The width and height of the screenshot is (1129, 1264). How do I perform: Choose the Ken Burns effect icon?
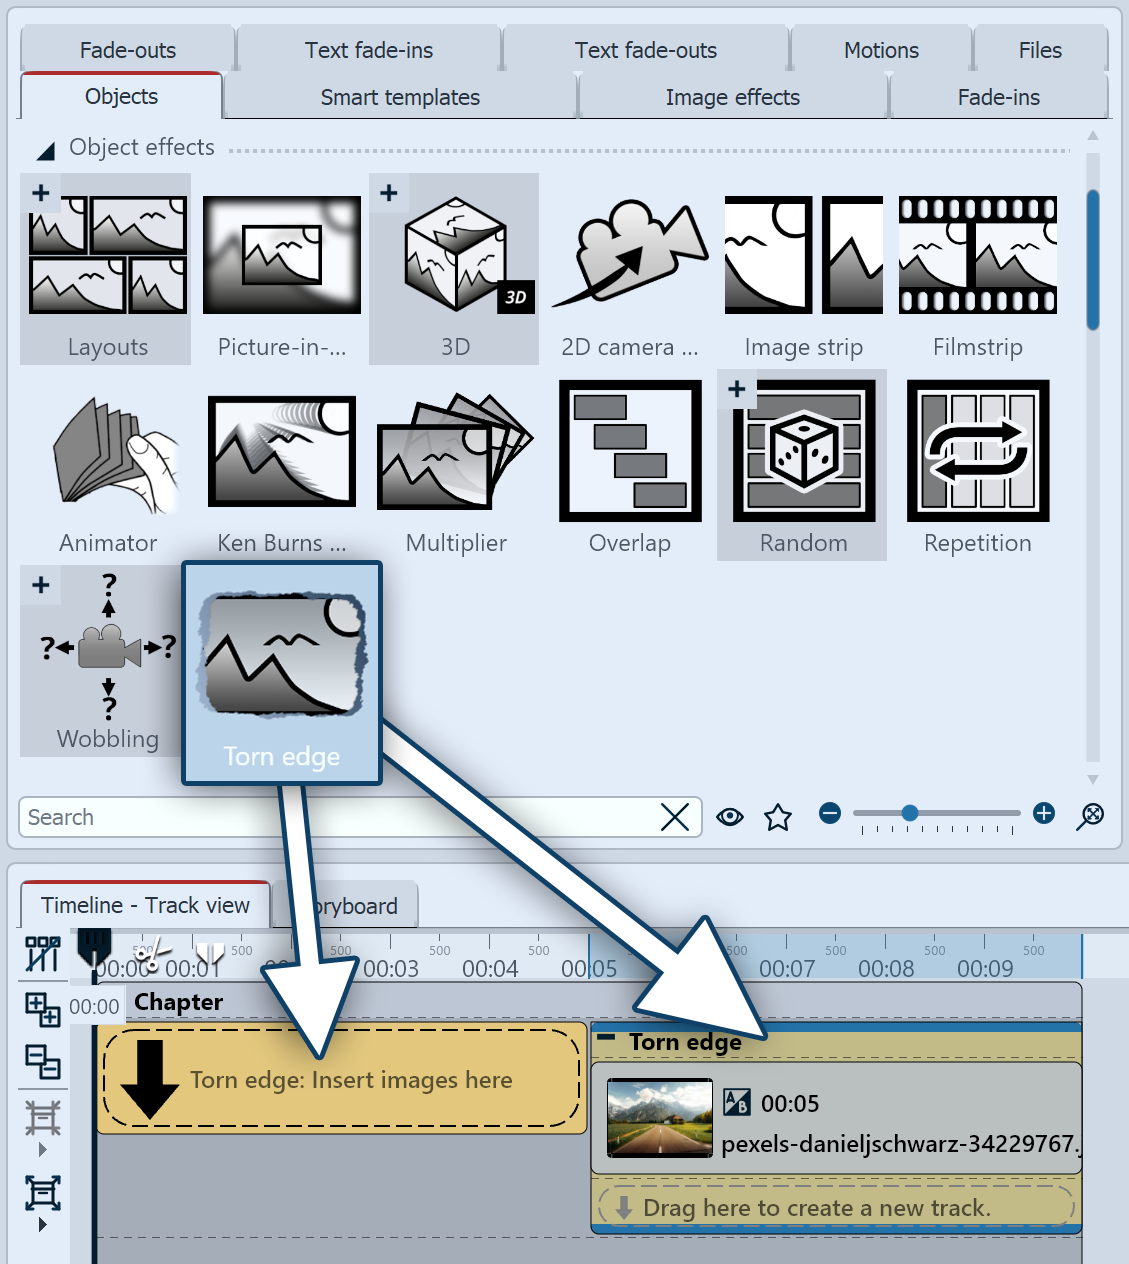[x=282, y=452]
